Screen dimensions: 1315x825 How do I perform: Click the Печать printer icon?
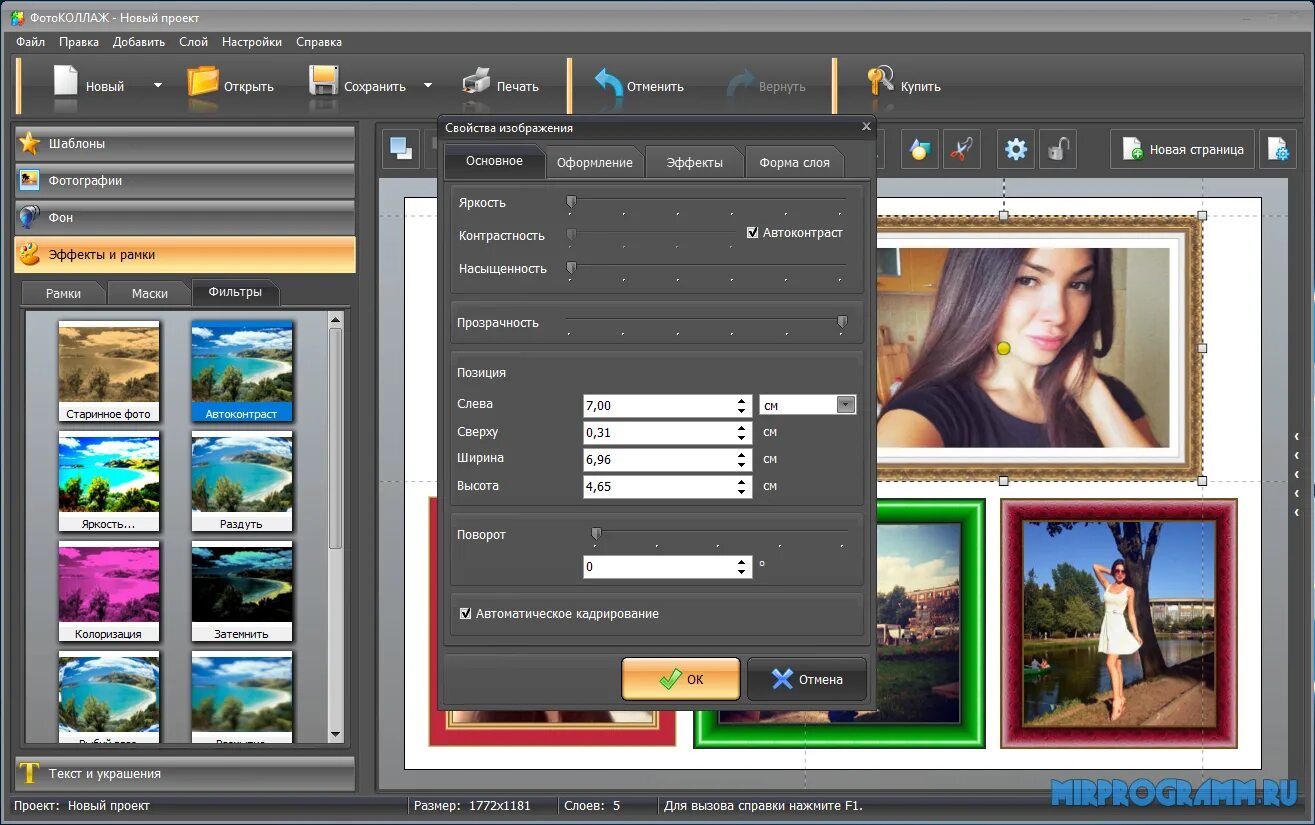click(x=476, y=82)
